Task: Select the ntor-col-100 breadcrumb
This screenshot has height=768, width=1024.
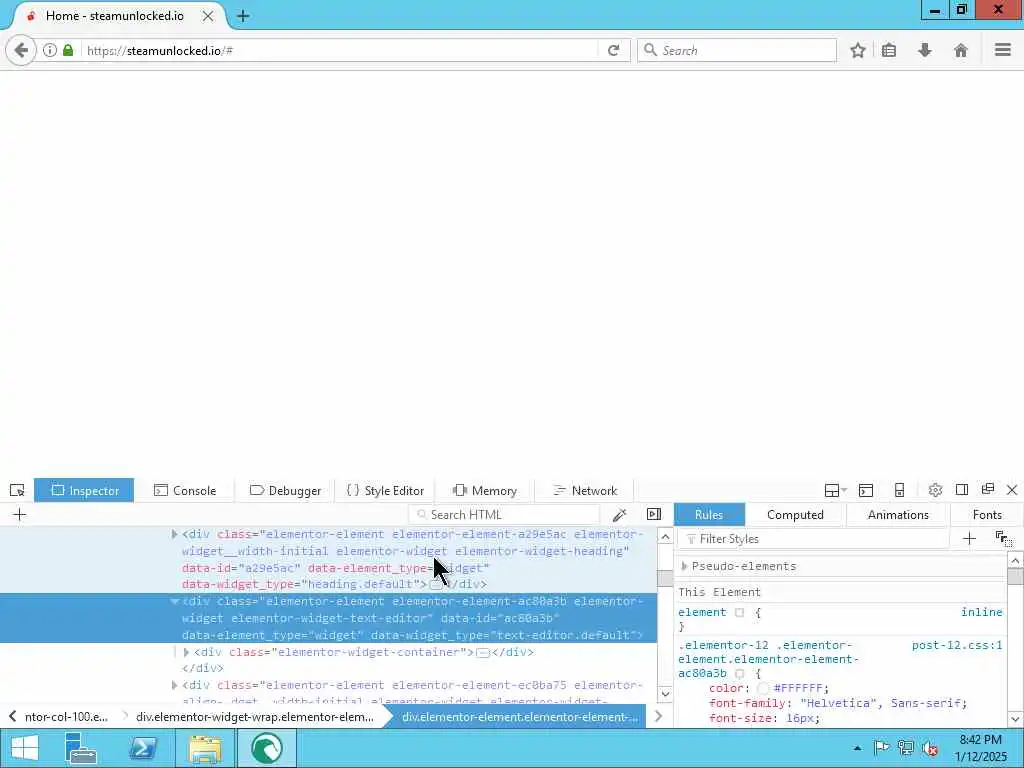Action: coord(66,716)
